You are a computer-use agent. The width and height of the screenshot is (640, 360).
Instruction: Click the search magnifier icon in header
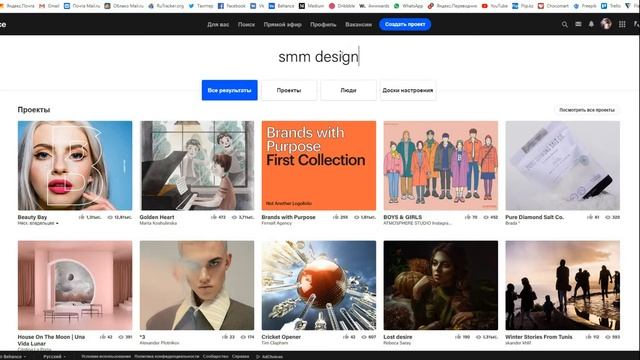point(564,24)
